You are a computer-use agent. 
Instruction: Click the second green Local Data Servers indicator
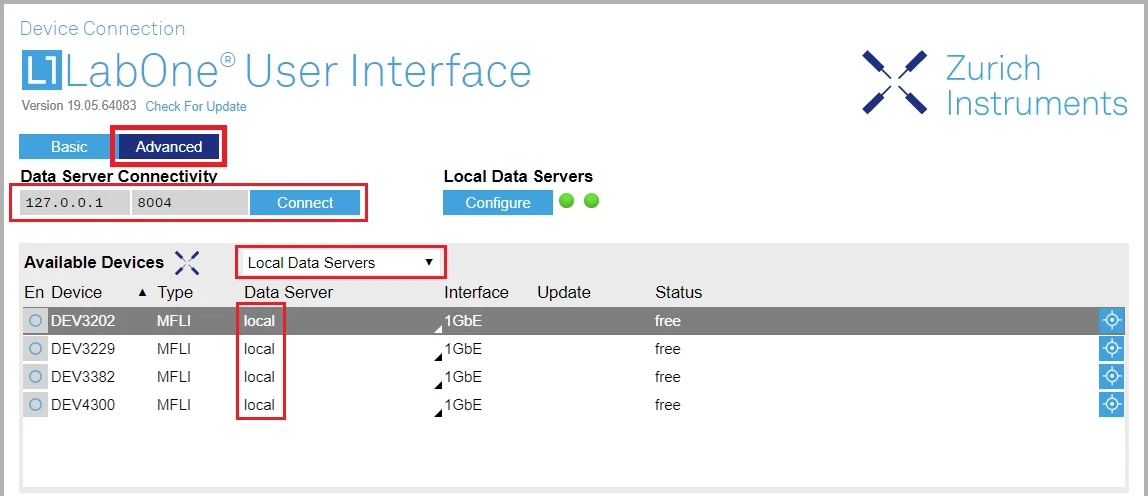(x=592, y=201)
